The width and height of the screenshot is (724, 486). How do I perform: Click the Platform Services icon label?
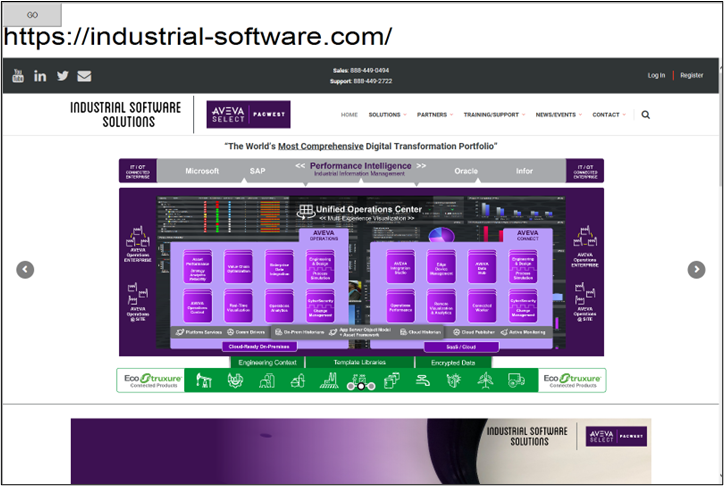tap(199, 332)
